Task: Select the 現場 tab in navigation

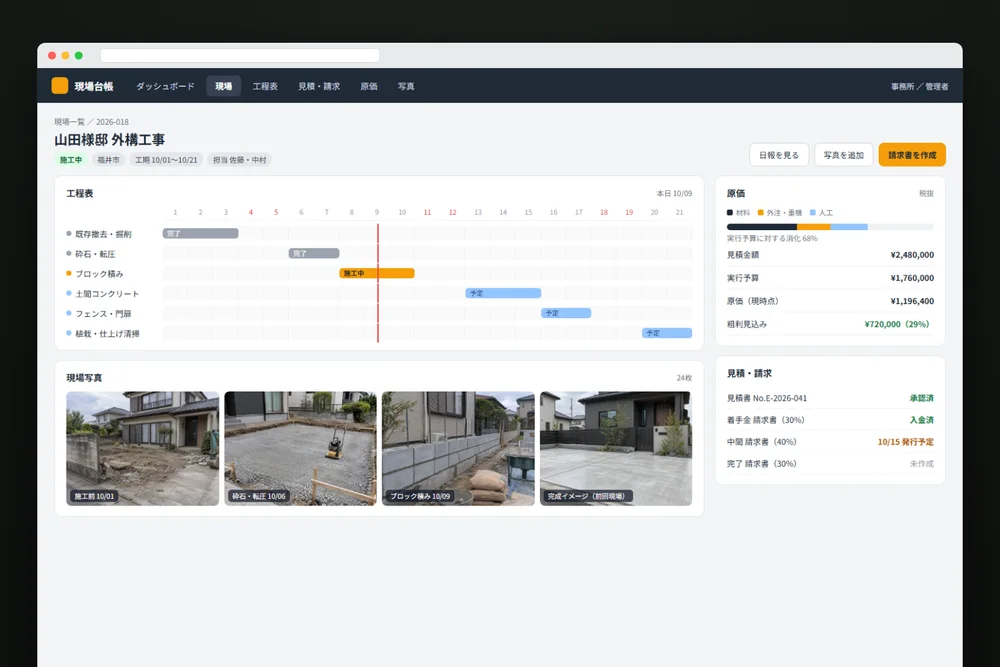Action: click(223, 86)
